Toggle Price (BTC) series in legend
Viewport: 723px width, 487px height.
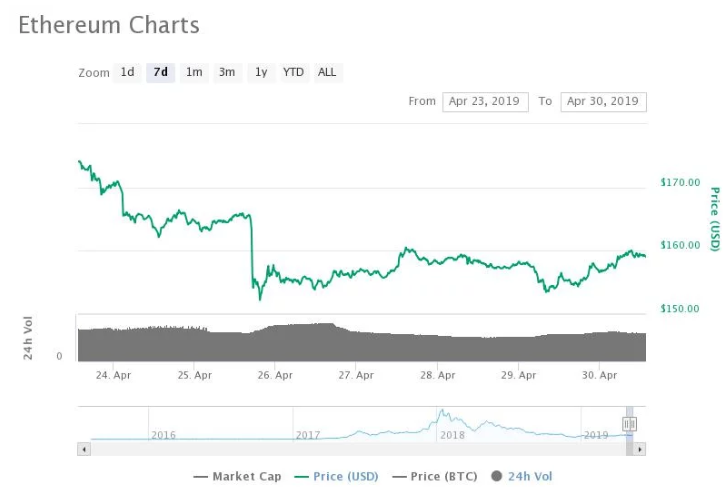(436, 476)
